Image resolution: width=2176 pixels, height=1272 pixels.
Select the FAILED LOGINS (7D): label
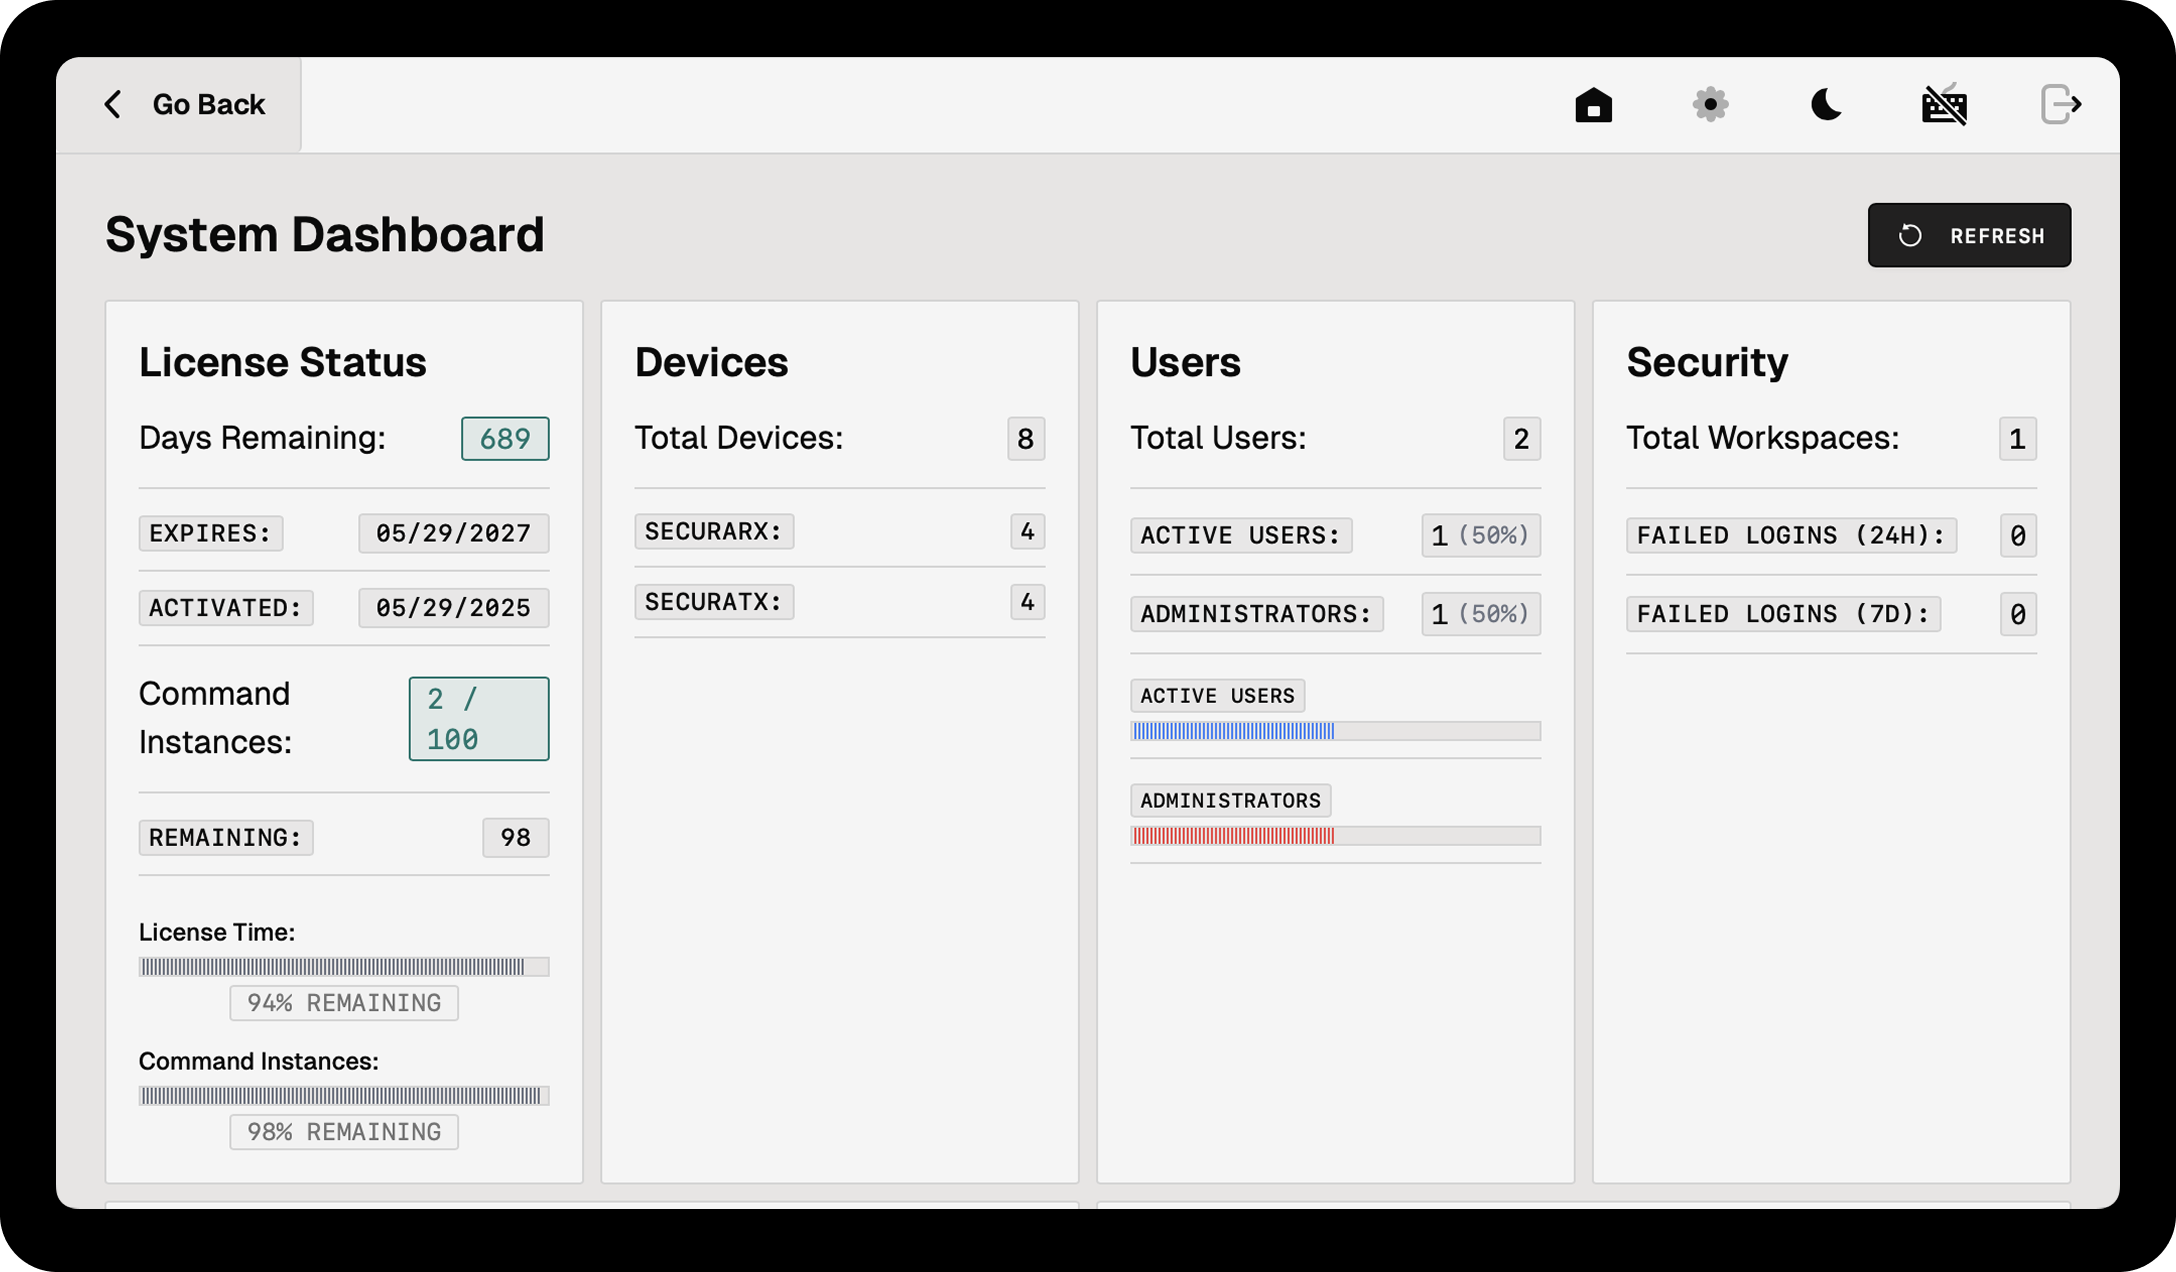pos(1783,614)
